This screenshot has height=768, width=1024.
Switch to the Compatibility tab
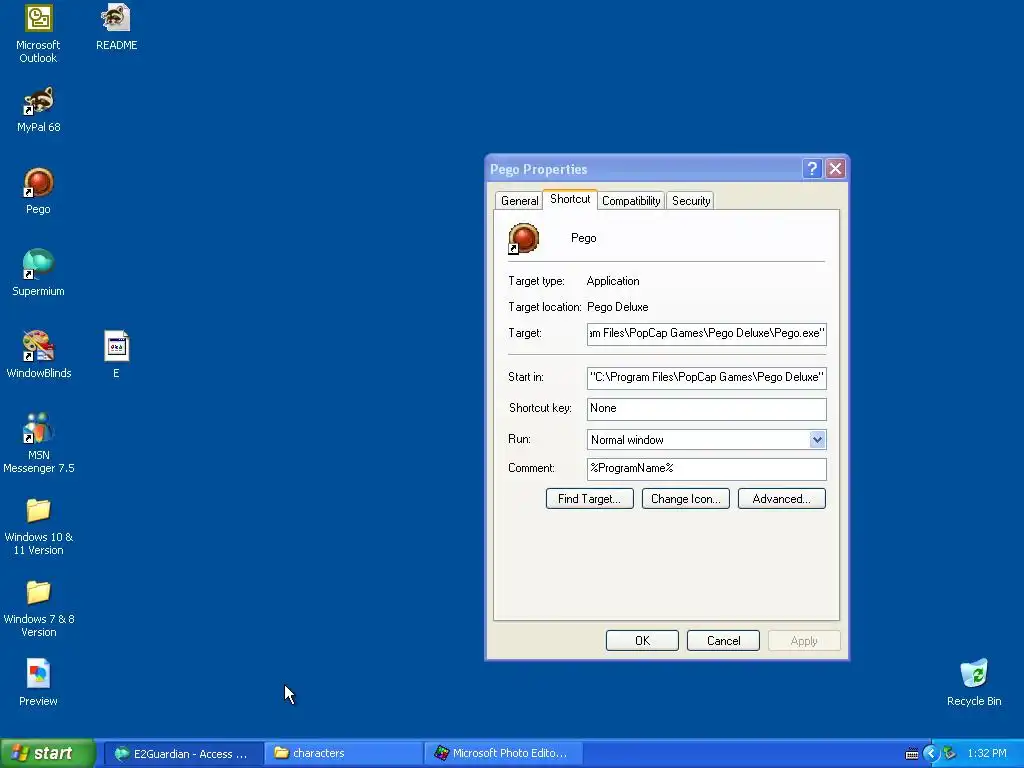click(631, 200)
